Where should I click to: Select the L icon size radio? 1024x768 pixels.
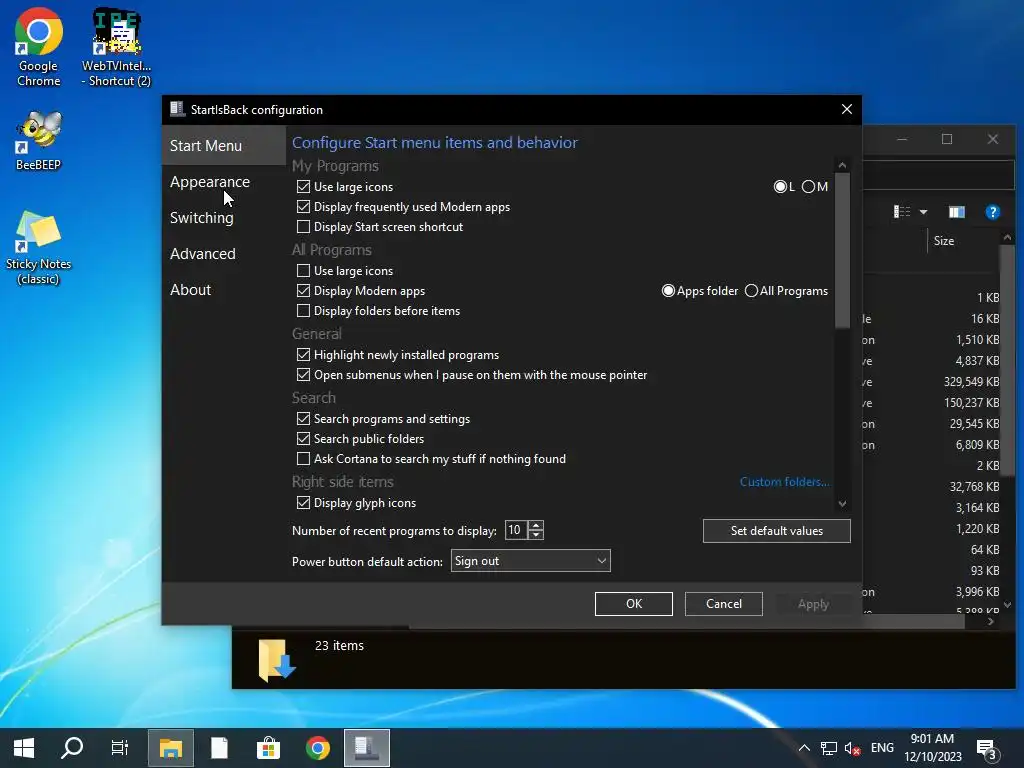(780, 187)
